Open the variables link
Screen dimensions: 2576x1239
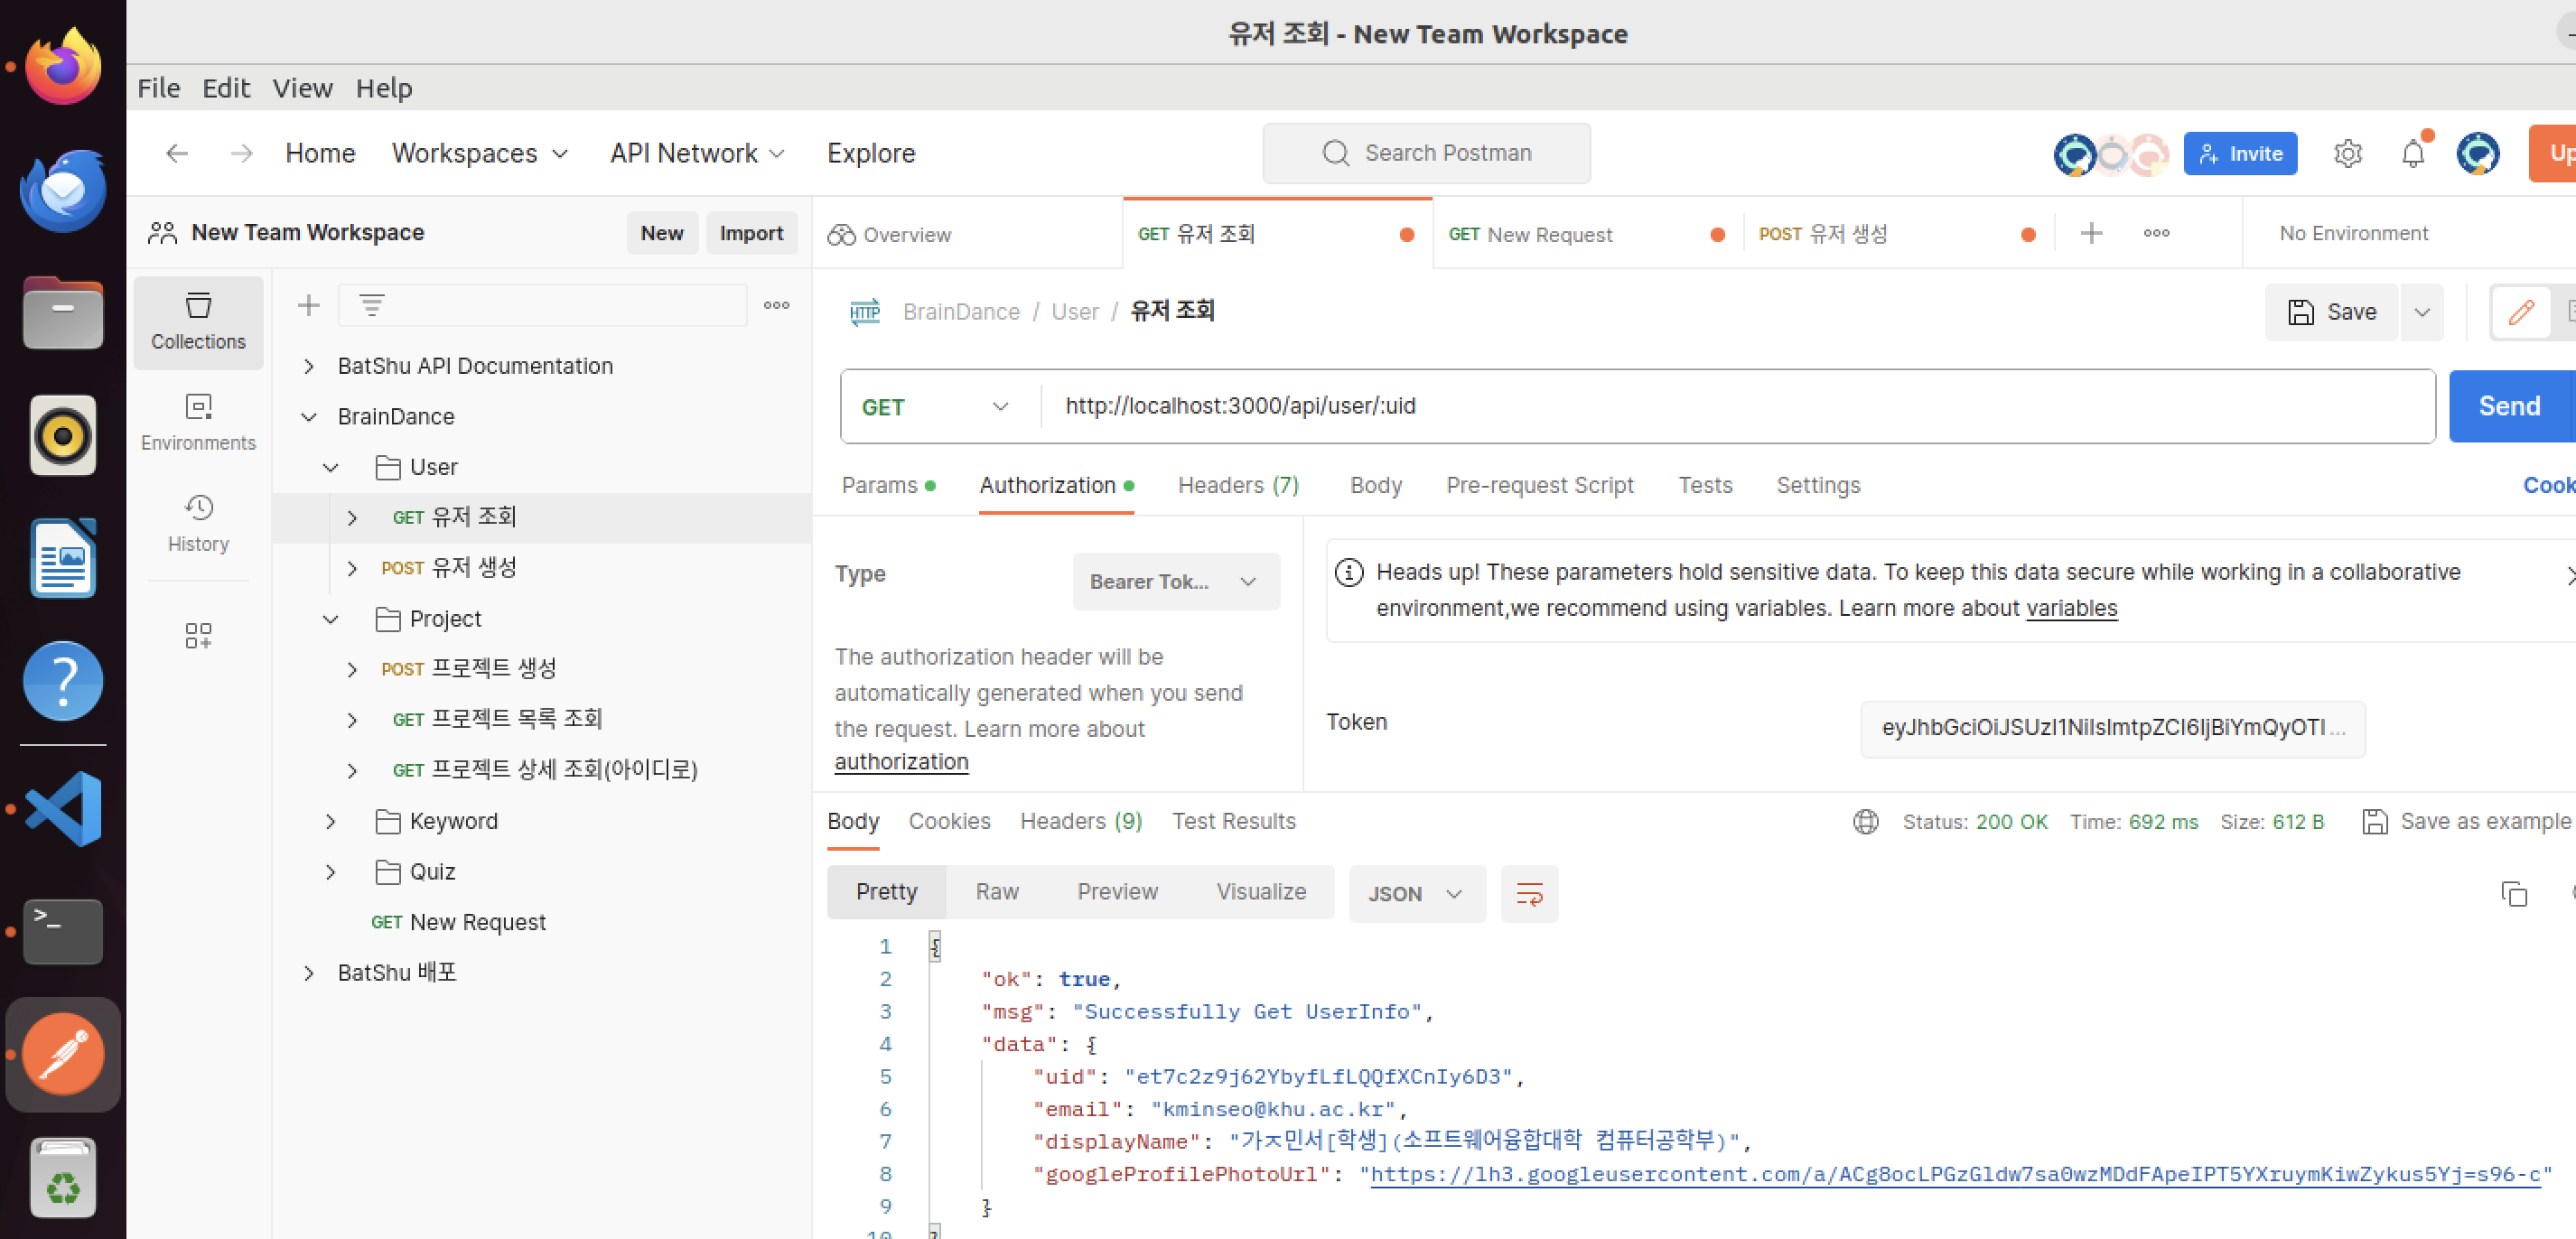point(2071,608)
